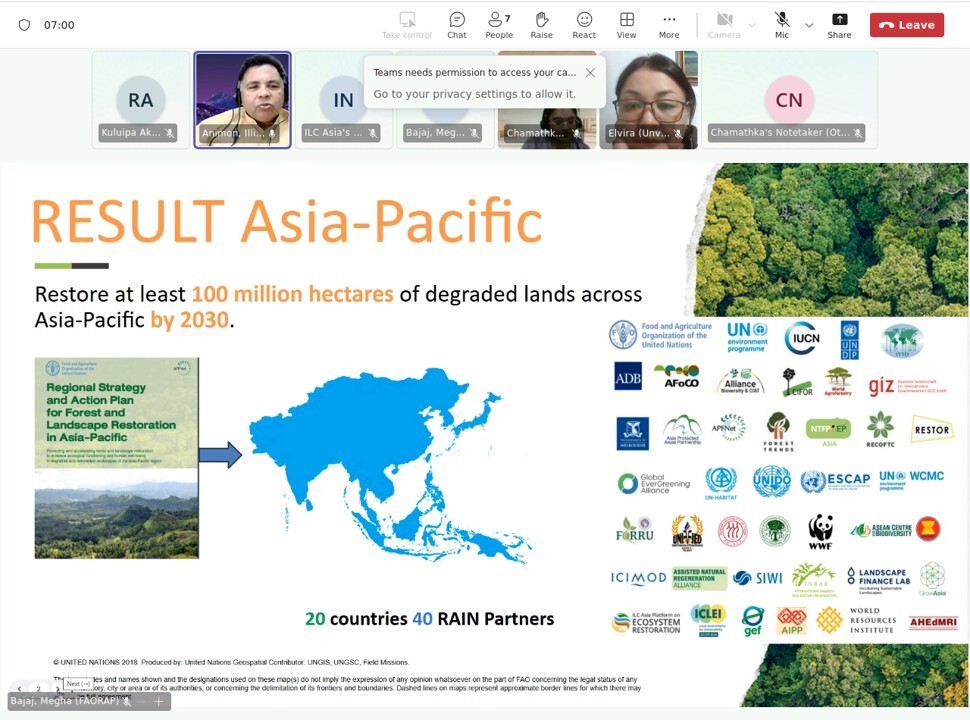970x720 pixels.
Task: Click '20 countries 40 RAIN Partners' text
Action: [x=429, y=619]
